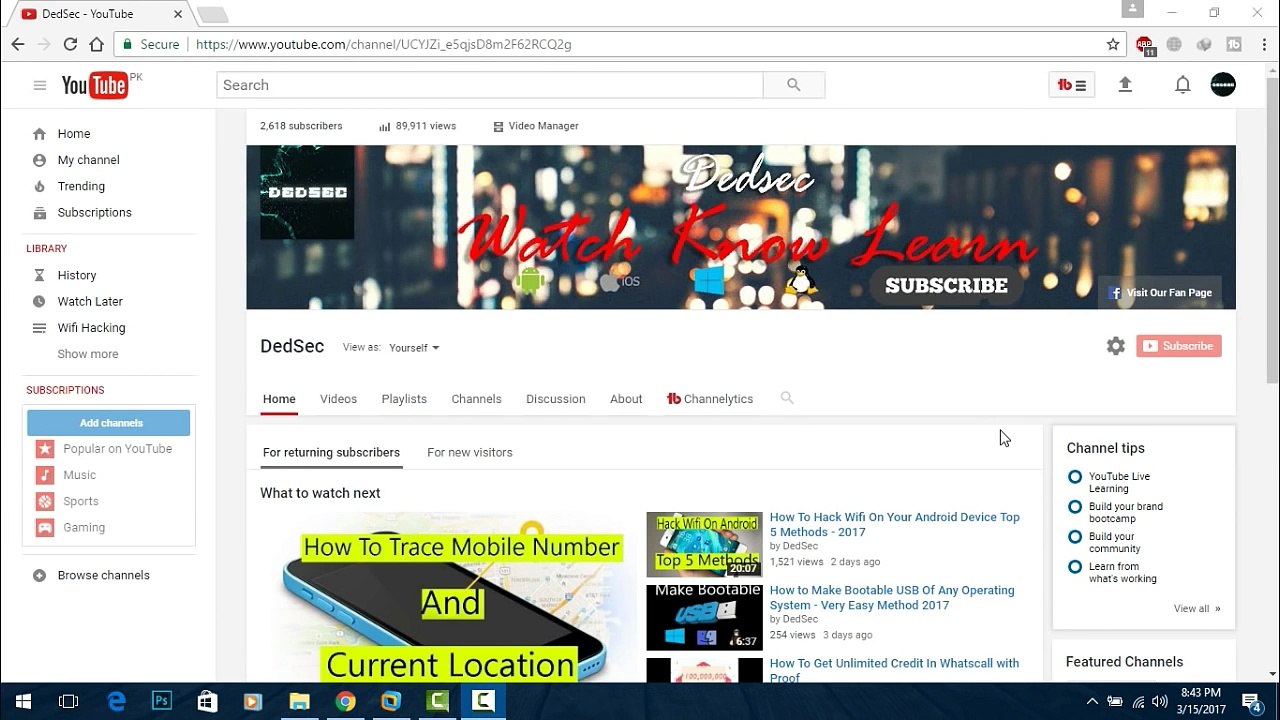Open the browser home page
This screenshot has width=1280, height=720.
click(96, 44)
